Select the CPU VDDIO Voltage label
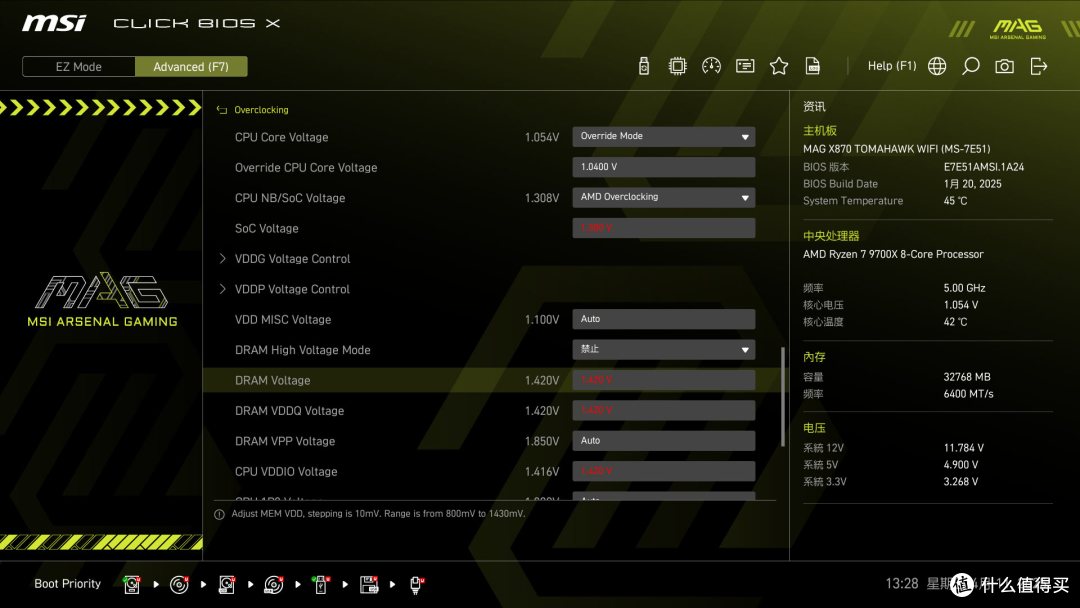Image resolution: width=1080 pixels, height=608 pixels. point(286,472)
